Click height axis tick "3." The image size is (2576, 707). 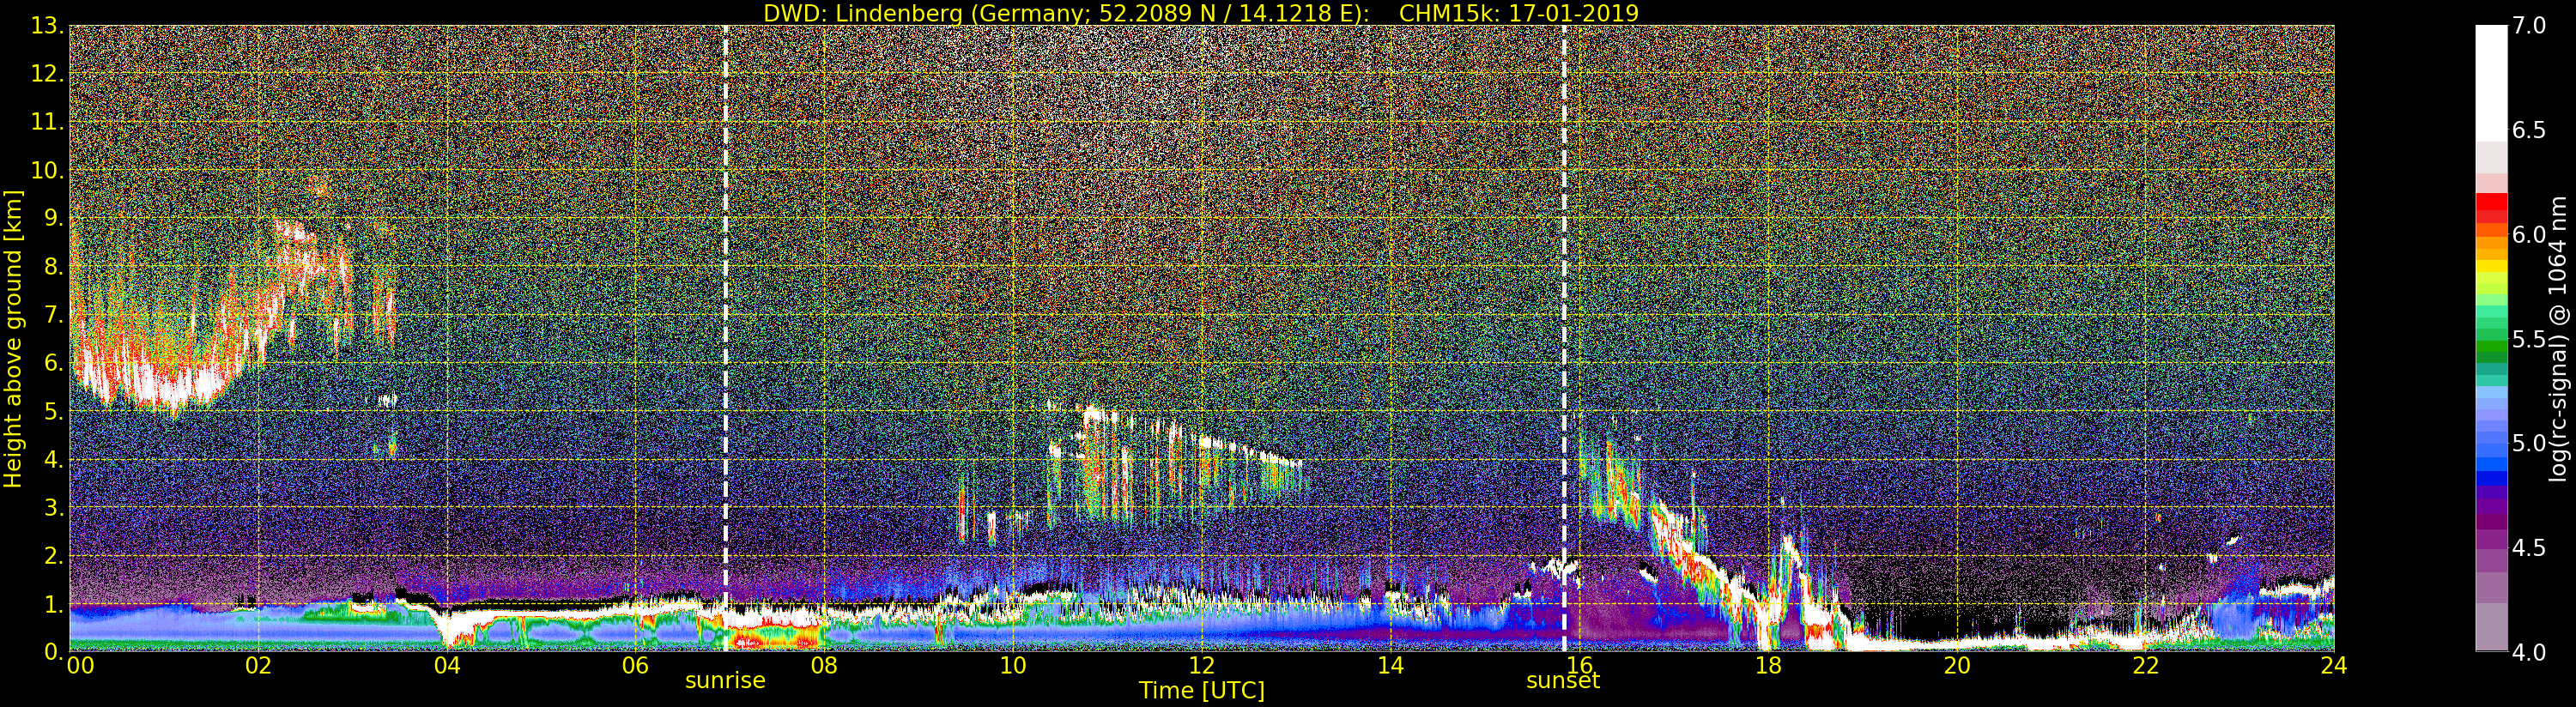[53, 507]
